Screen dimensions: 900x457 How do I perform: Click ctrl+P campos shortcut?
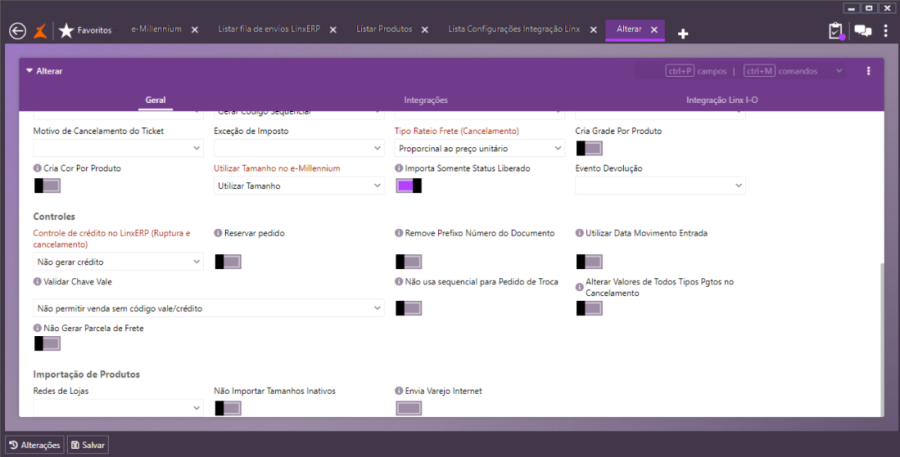tap(696, 71)
